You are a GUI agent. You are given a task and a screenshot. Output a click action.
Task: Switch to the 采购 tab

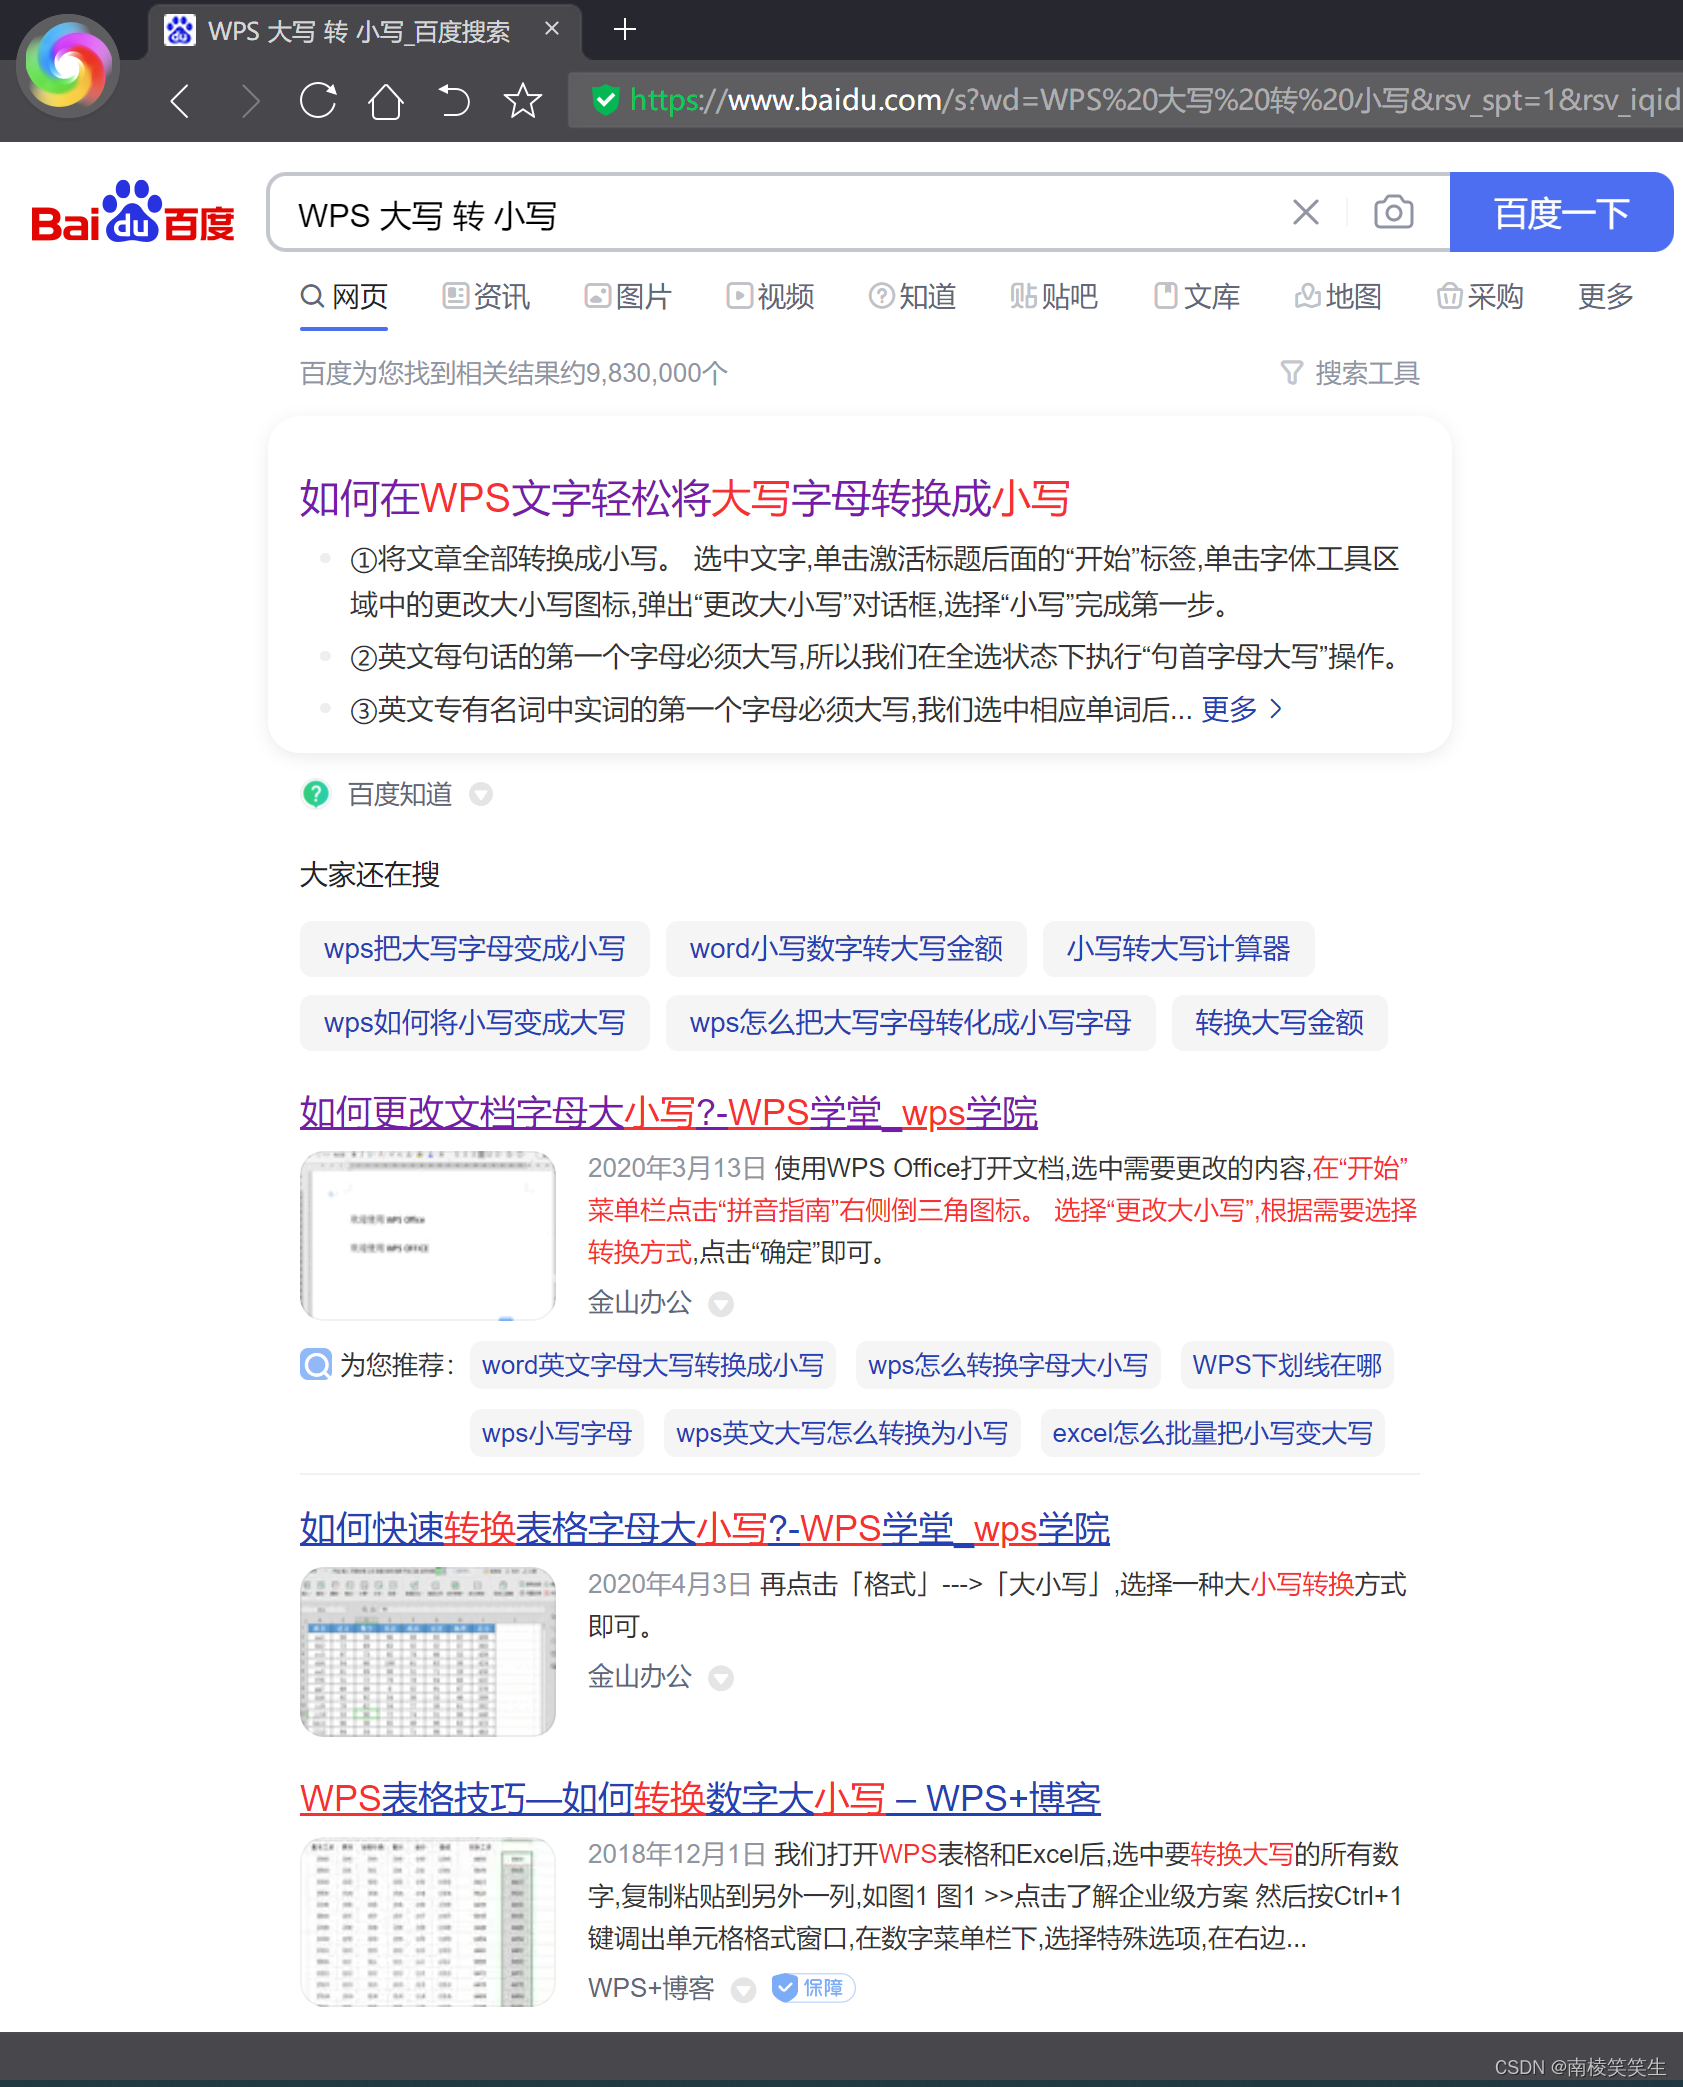pyautogui.click(x=1480, y=296)
